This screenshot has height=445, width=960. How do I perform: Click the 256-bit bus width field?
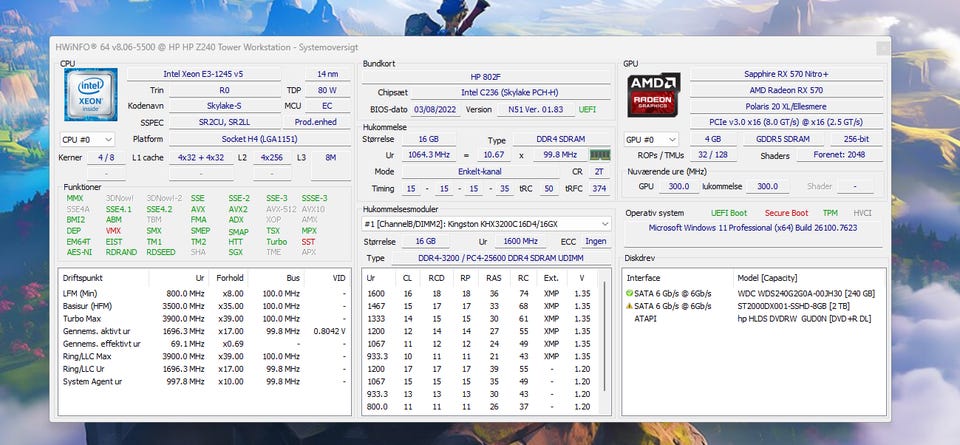coord(856,139)
